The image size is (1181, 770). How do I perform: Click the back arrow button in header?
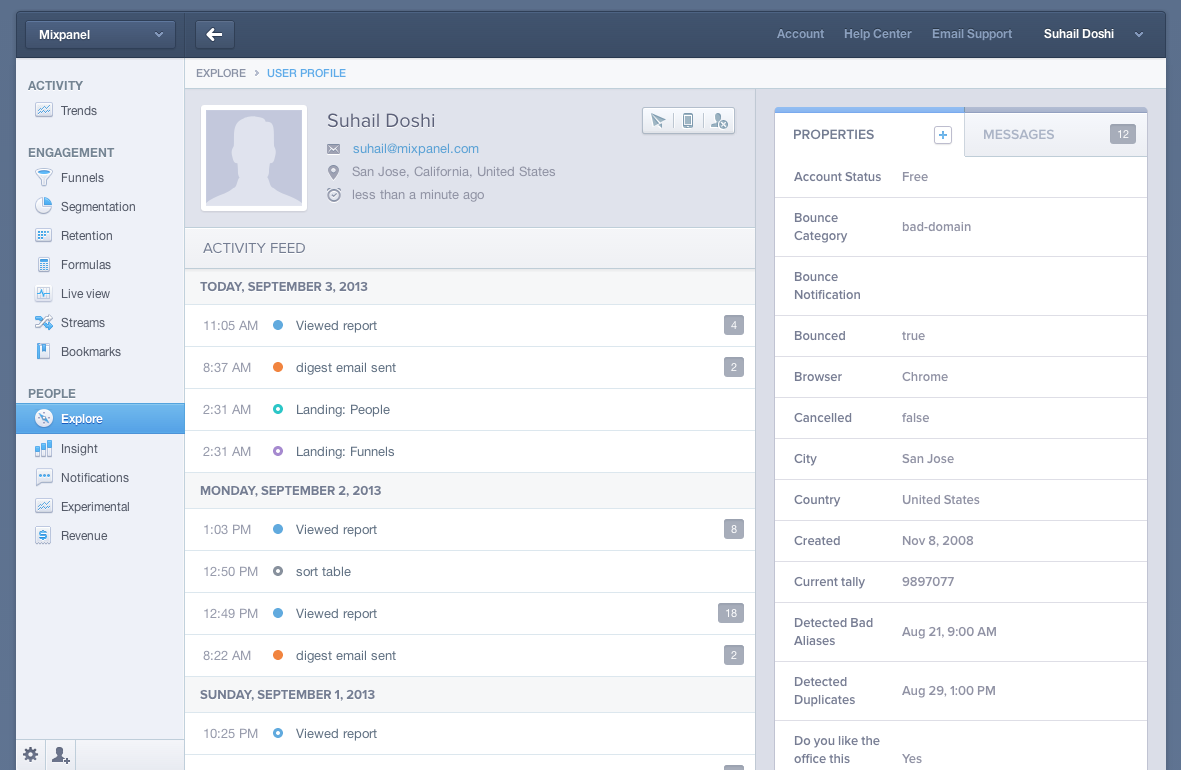pyautogui.click(x=215, y=34)
